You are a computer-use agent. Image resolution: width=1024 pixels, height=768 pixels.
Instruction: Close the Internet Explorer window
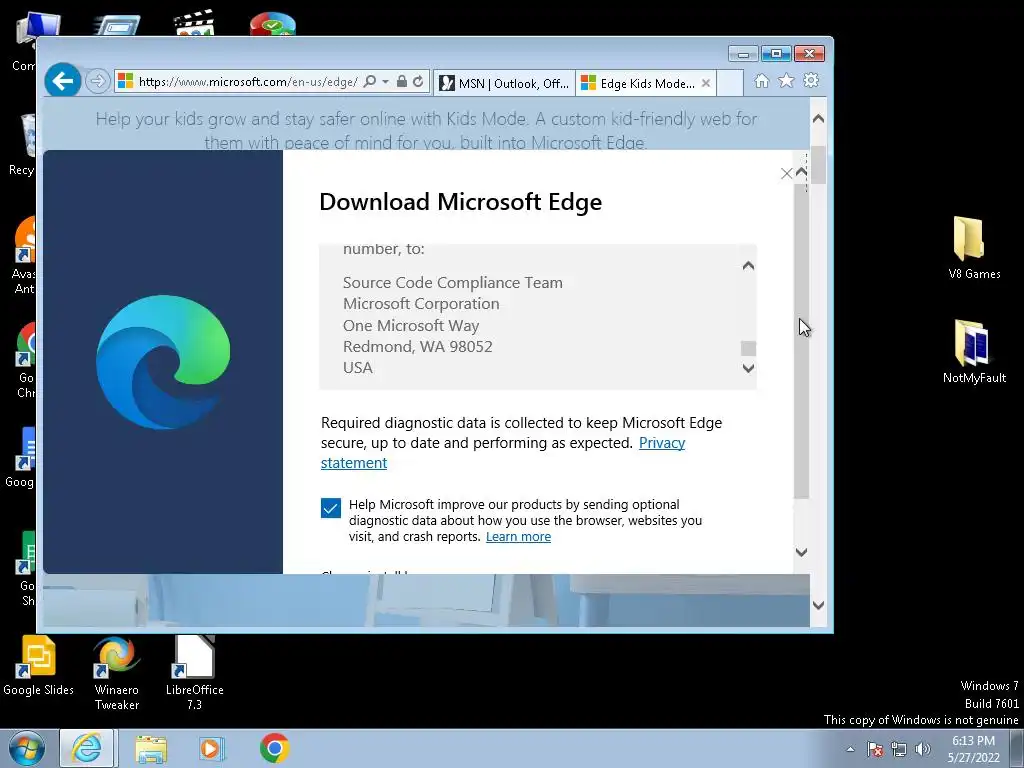pyautogui.click(x=810, y=54)
